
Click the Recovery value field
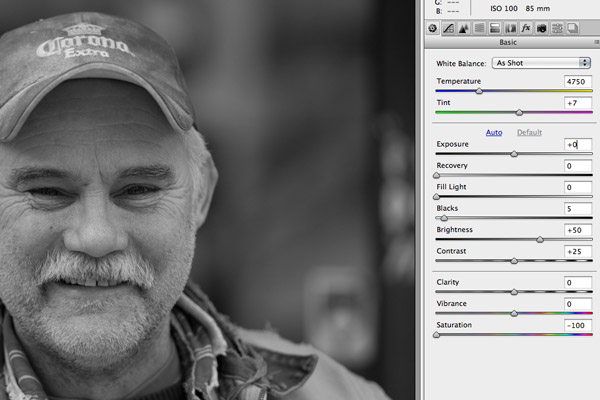578,166
